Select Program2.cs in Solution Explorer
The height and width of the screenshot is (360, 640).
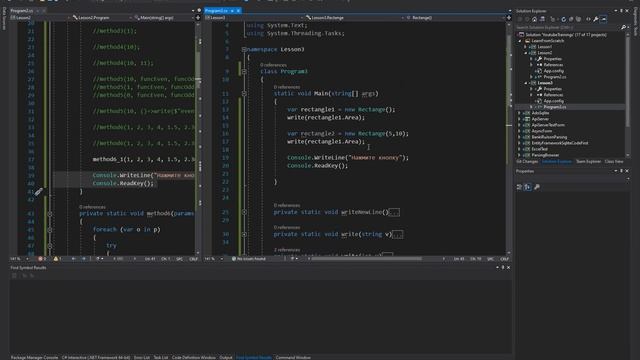click(554, 77)
